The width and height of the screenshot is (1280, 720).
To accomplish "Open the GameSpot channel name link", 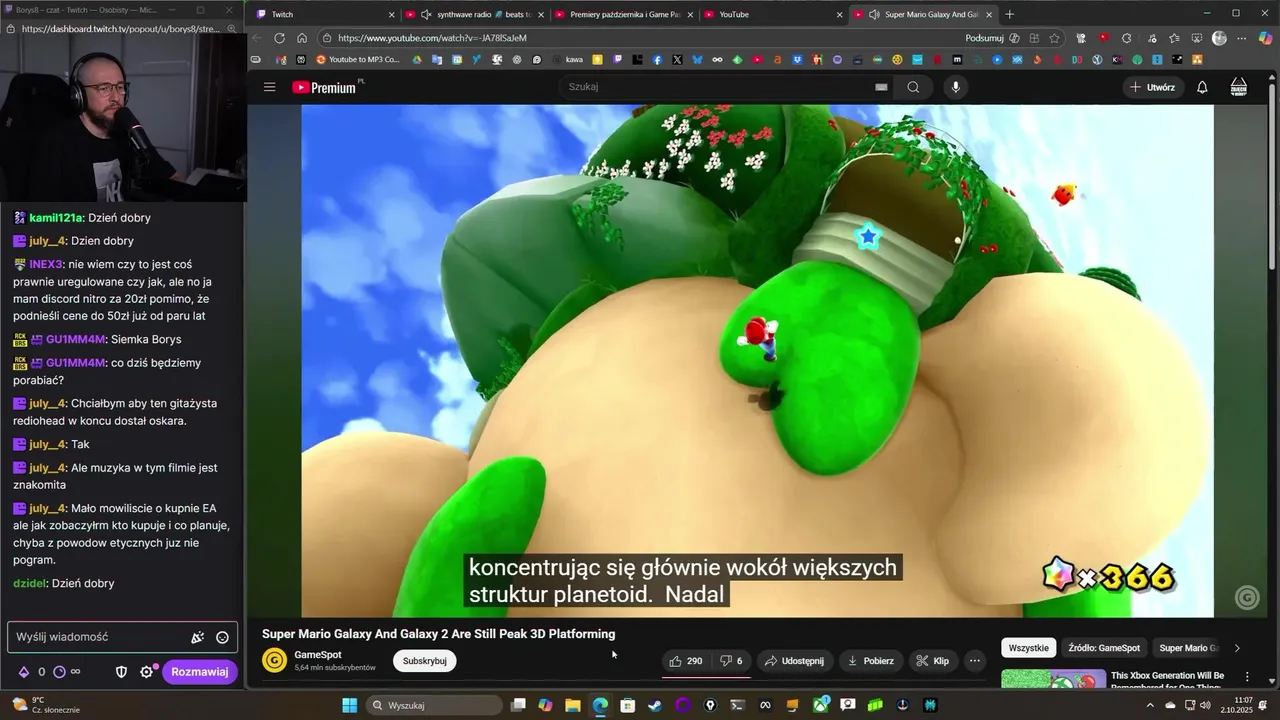I will pos(317,655).
